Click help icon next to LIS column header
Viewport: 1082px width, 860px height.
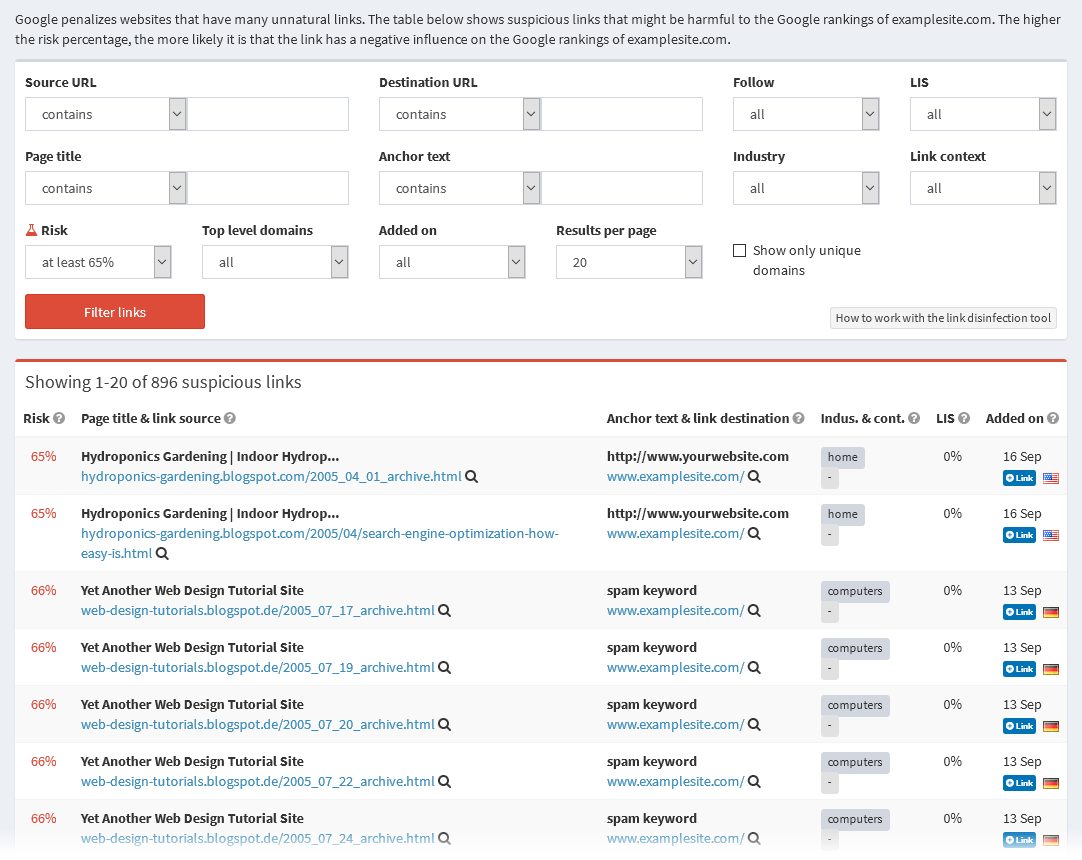coord(964,419)
